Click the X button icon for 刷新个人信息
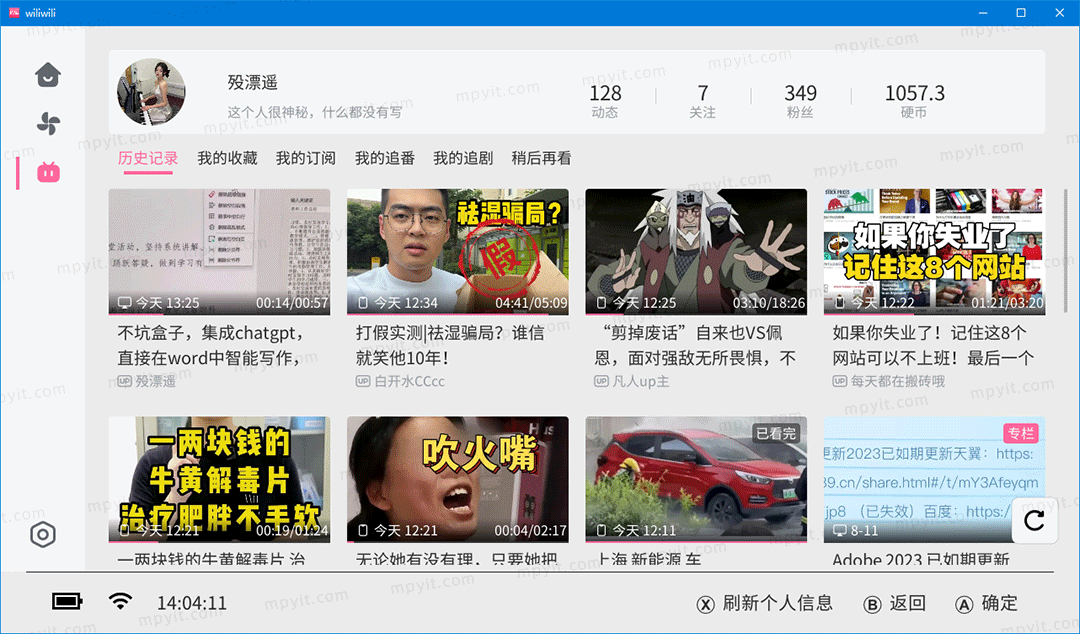This screenshot has height=634, width=1080. coord(705,604)
